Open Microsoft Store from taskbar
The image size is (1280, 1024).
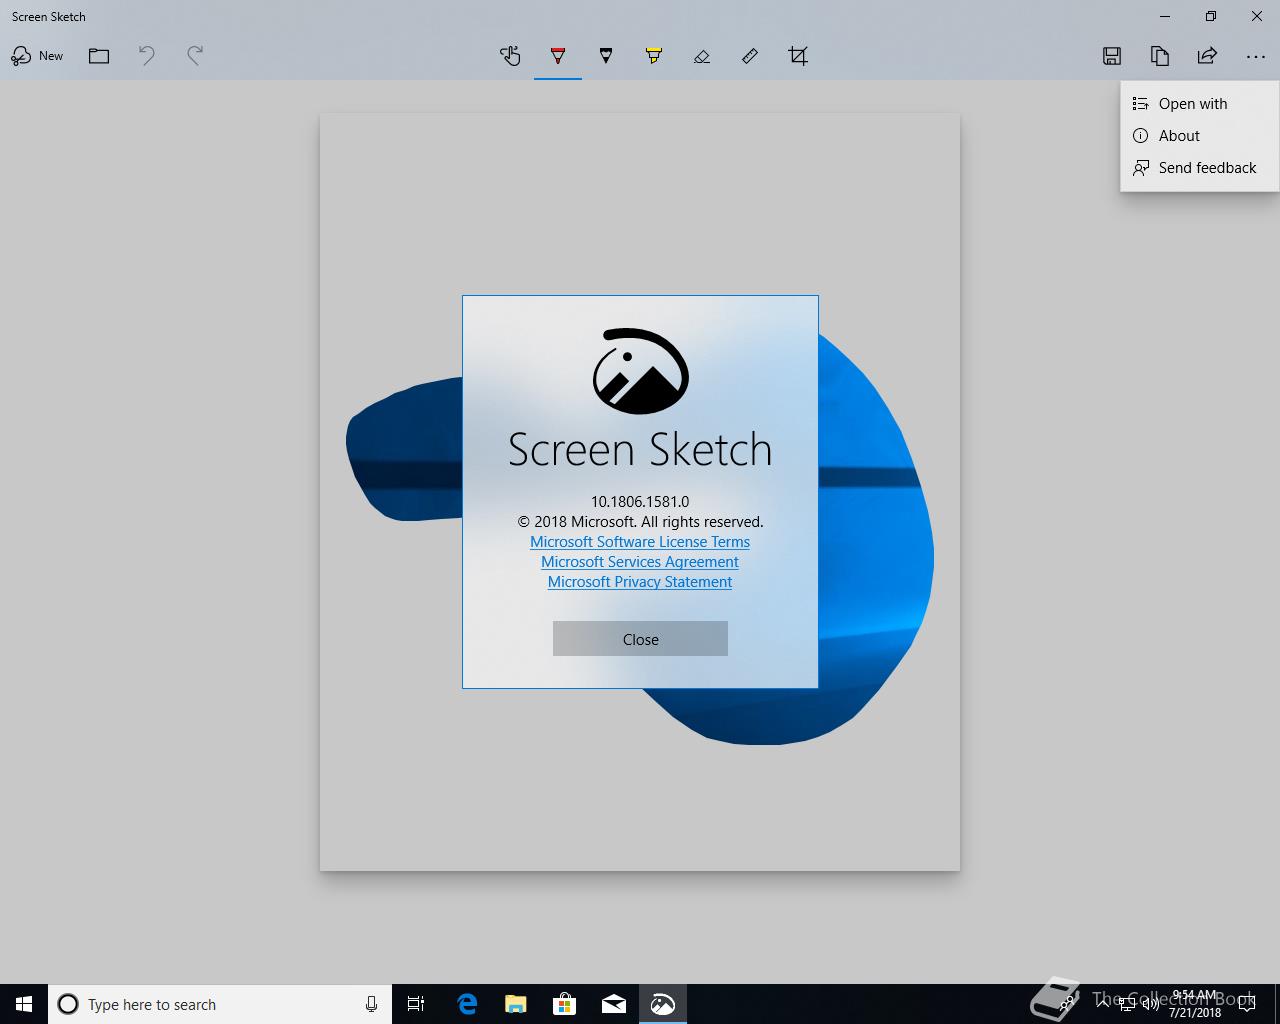coord(564,1004)
